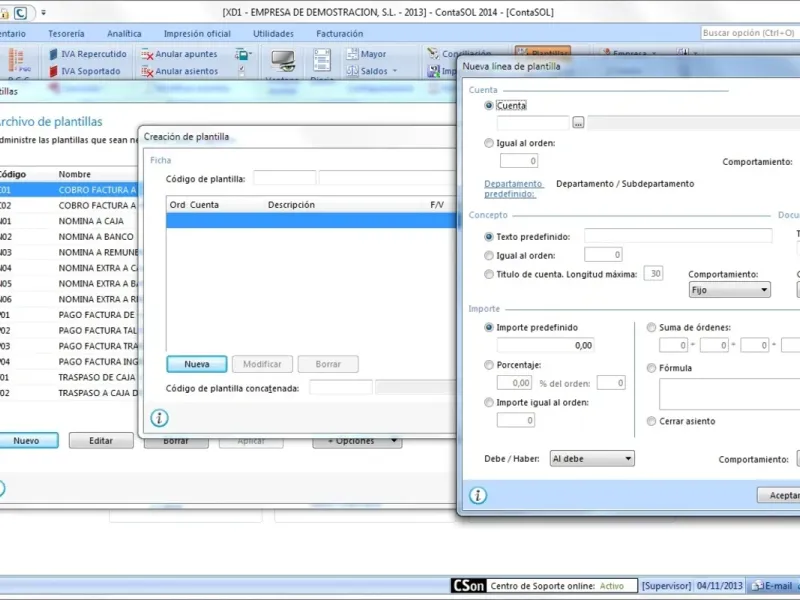This screenshot has width=800, height=600.
Task: Click the Nombre column header
Action: click(x=74, y=174)
